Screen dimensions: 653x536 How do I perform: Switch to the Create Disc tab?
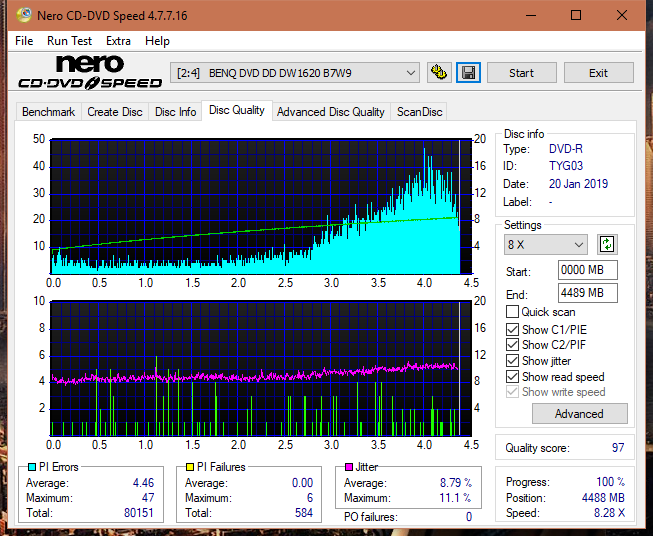[115, 112]
